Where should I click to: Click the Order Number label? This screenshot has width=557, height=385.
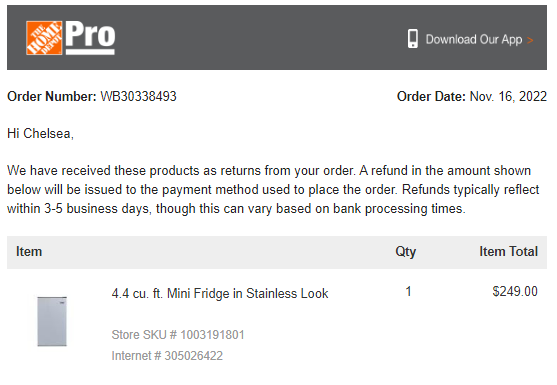pos(52,96)
